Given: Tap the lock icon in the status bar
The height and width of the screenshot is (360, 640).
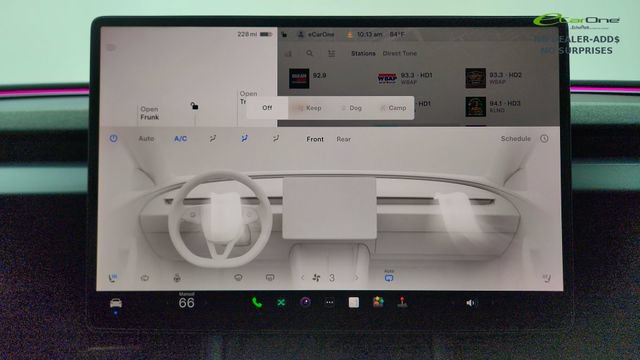Looking at the screenshot, I should 284,35.
